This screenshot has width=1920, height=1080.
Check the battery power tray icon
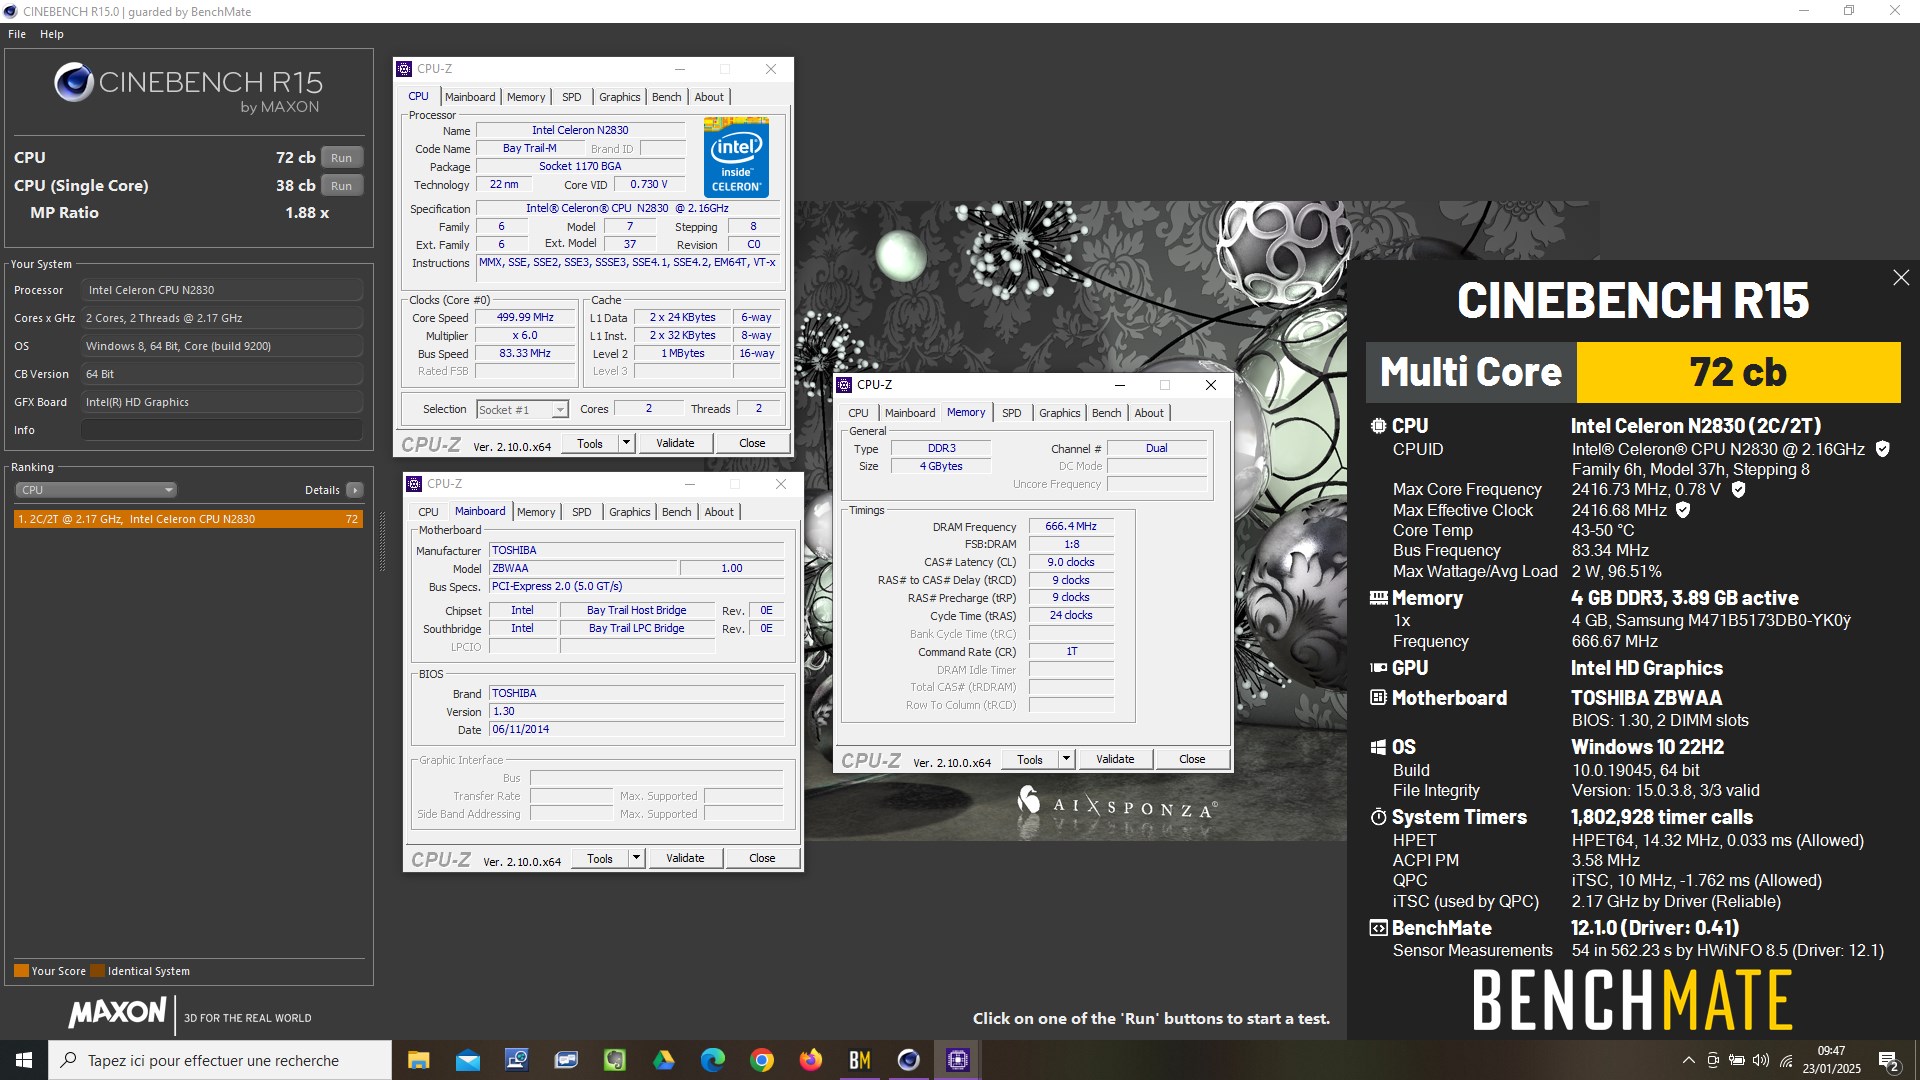[x=1737, y=1060]
